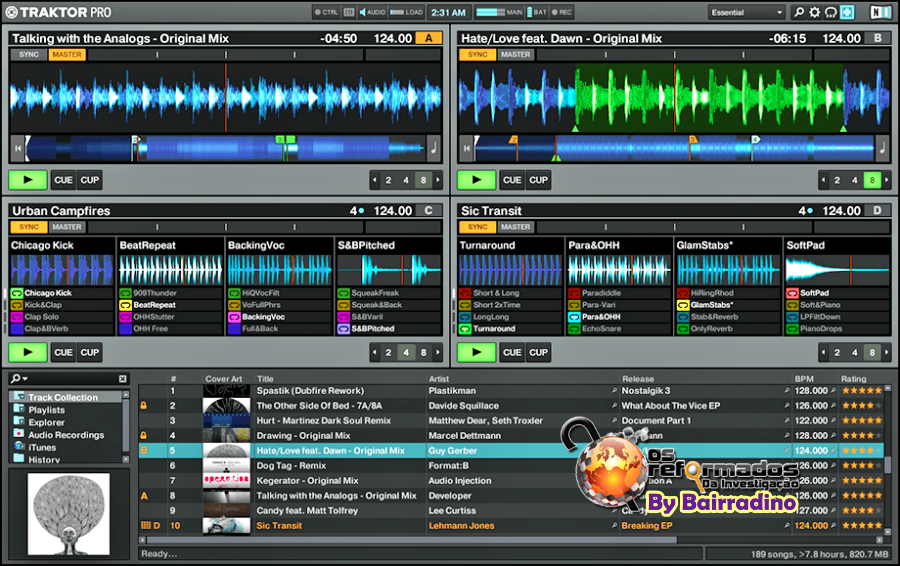The width and height of the screenshot is (900, 566).
Task: Click the GlamStabs* sample slot icon
Action: [683, 305]
